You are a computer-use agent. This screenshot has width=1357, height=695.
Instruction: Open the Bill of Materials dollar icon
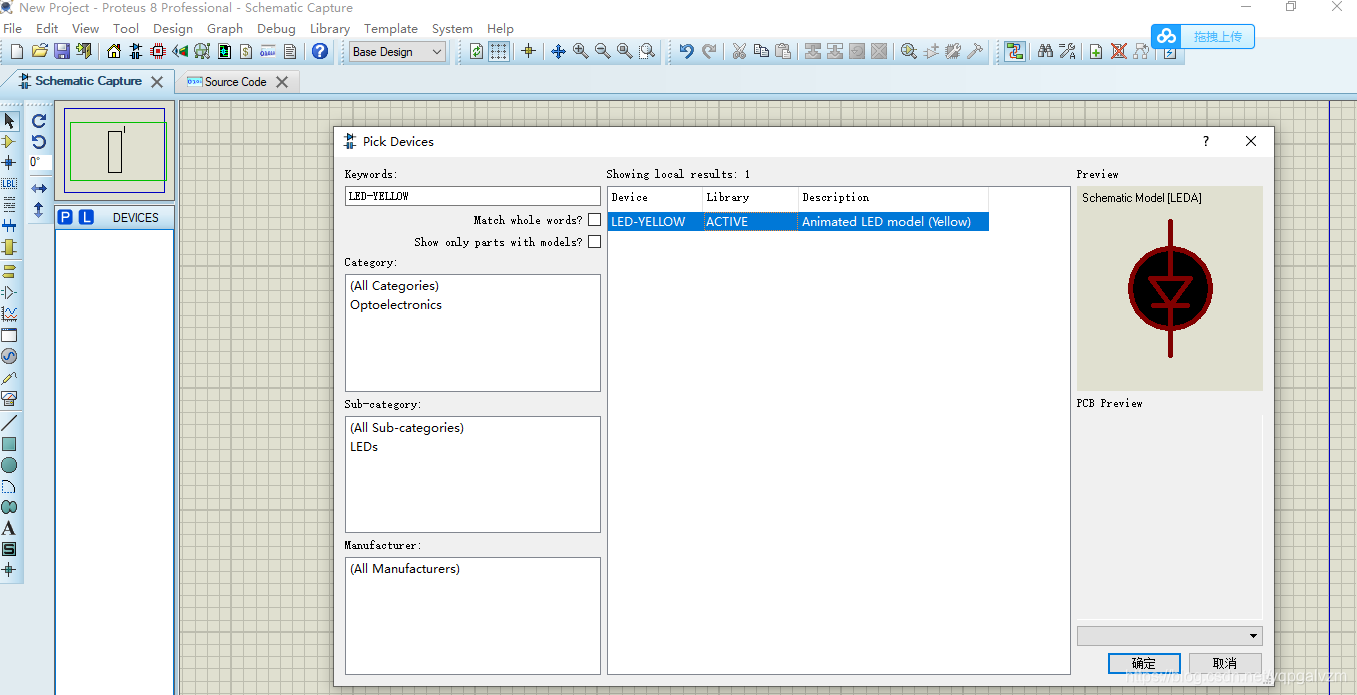pos(246,51)
